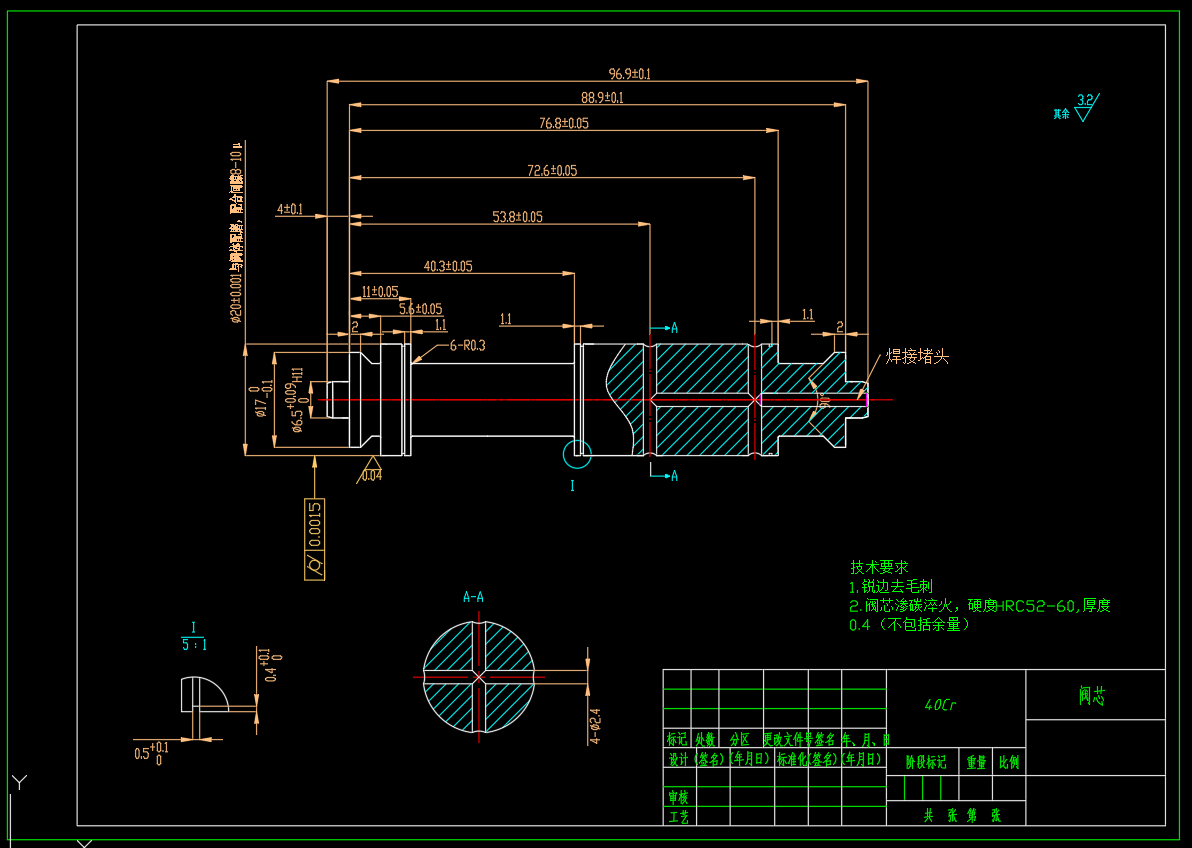Viewport: 1192px width, 848px height.
Task: Pick the 76.8±0.05 dimension text
Action: 563,122
